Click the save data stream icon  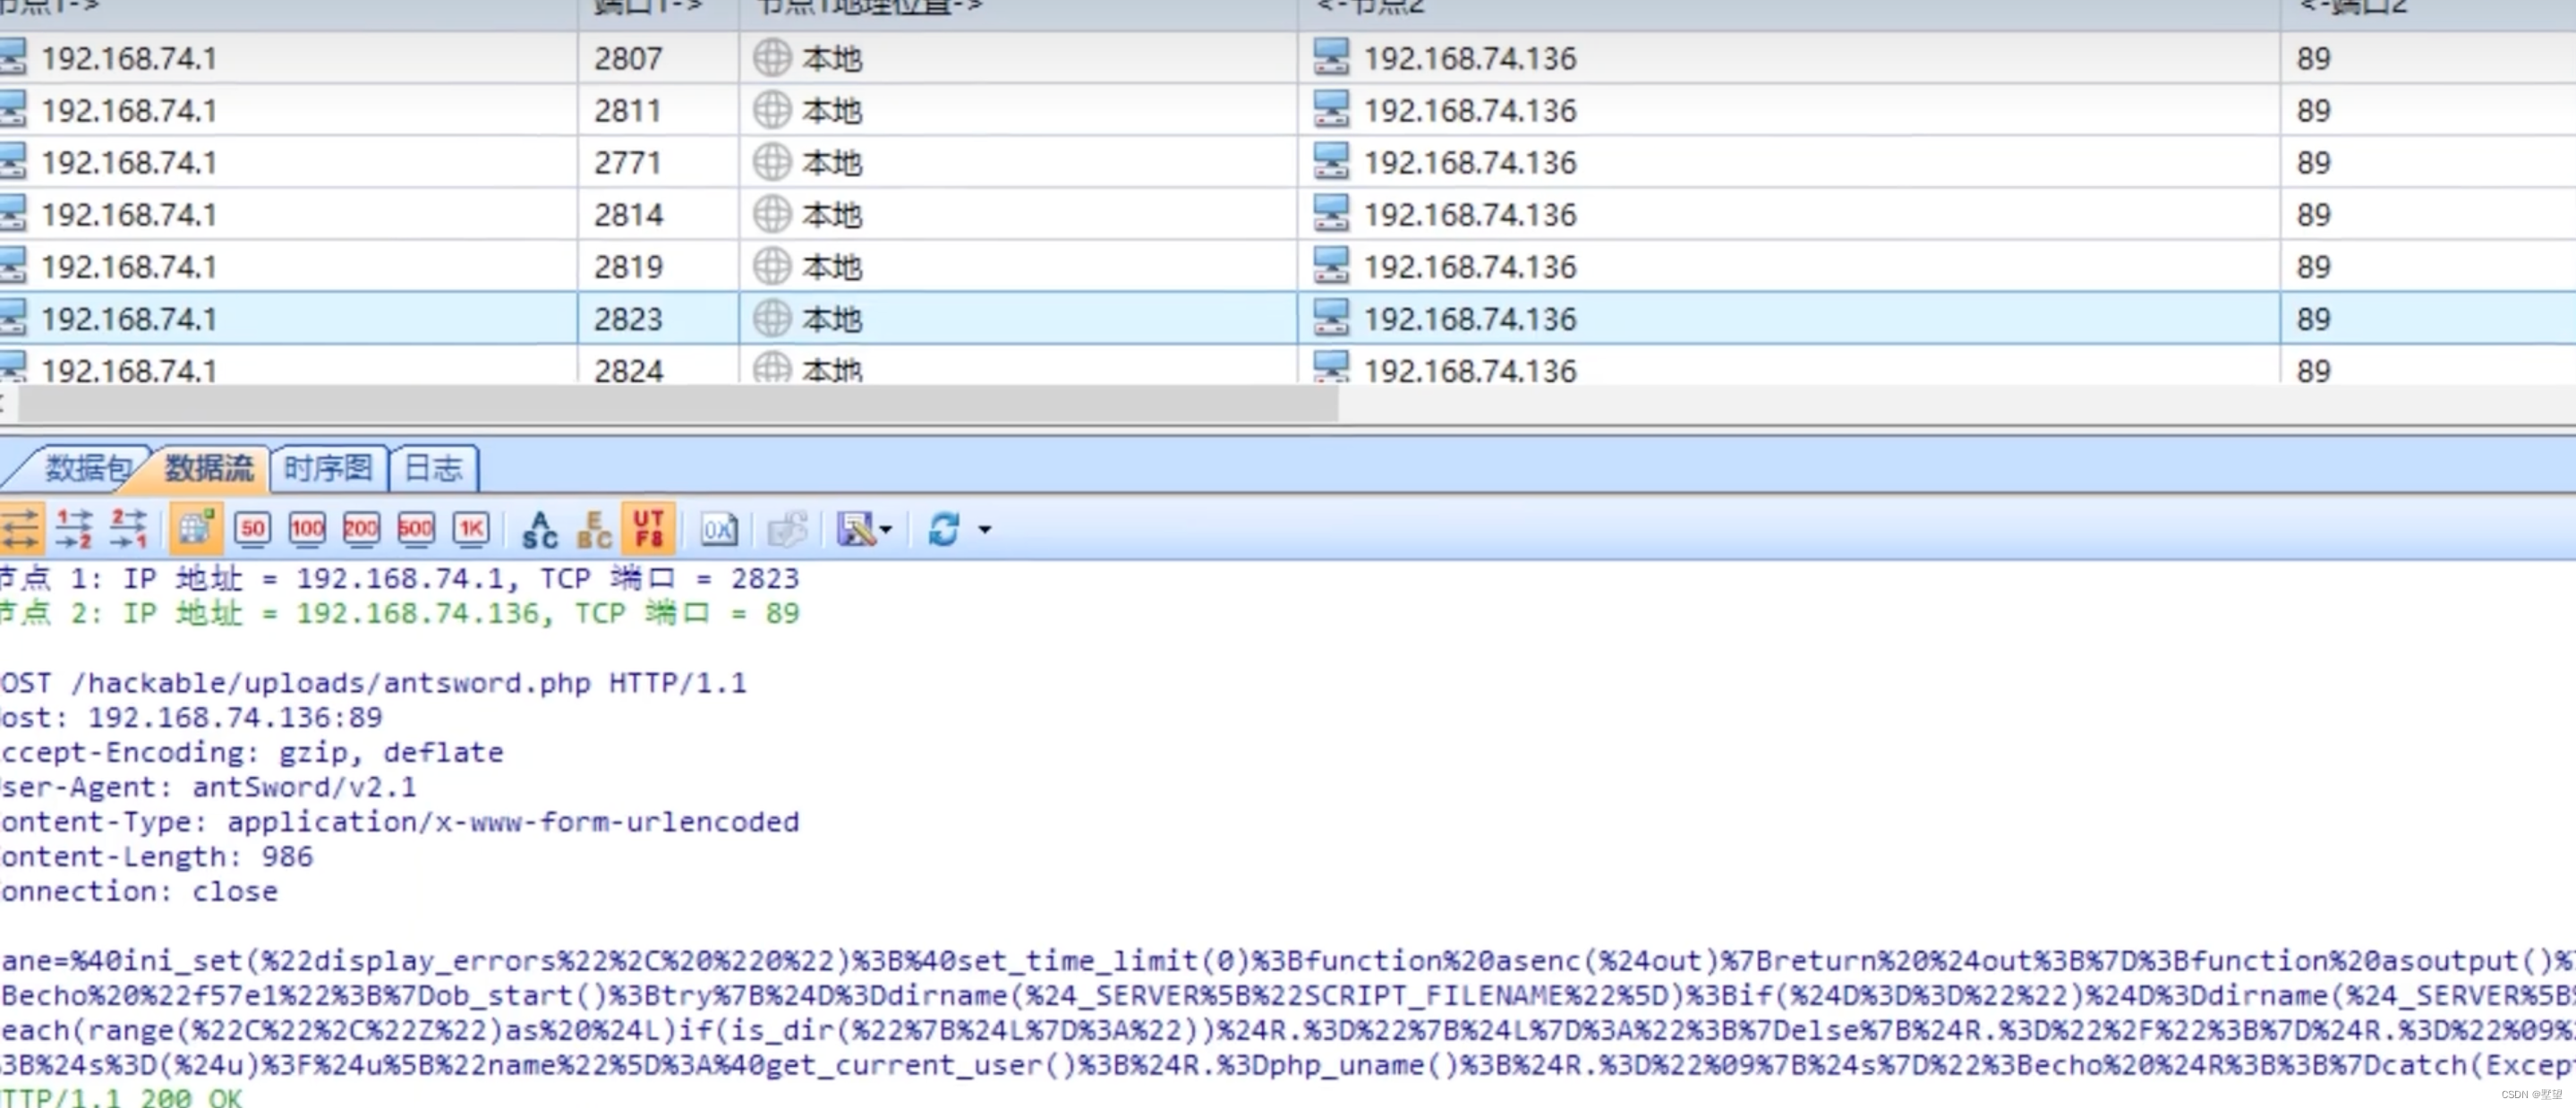point(856,528)
